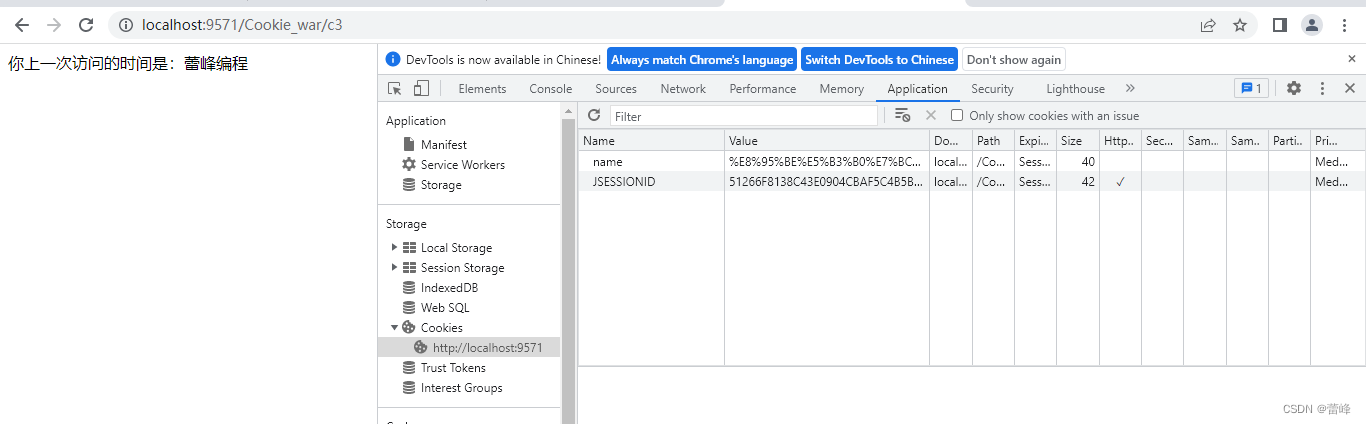Reload the page with the refresh icon
Image resolution: width=1366 pixels, height=424 pixels.
tap(86, 25)
